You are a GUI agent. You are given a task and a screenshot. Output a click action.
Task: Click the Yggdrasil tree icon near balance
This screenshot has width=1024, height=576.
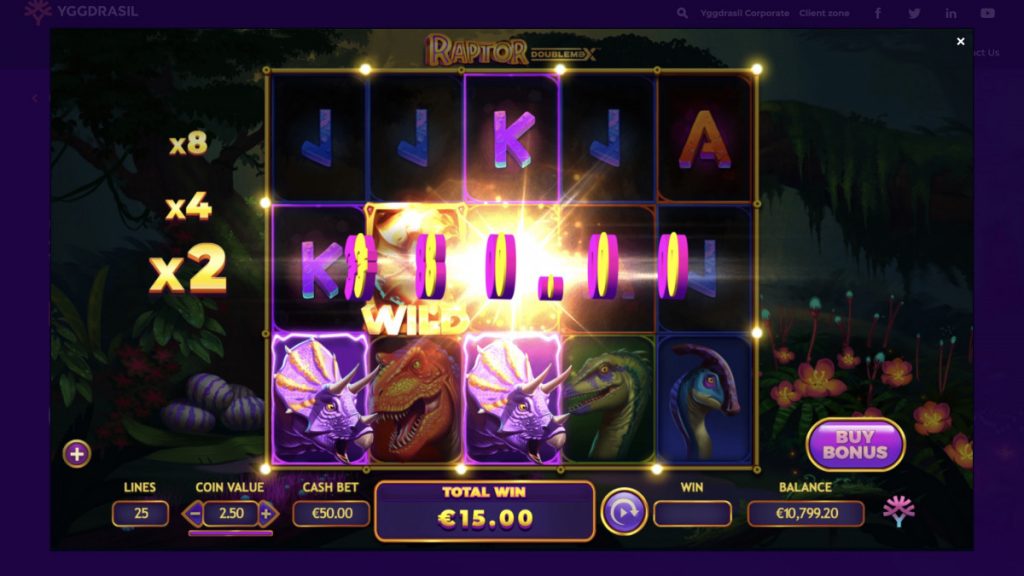[899, 510]
